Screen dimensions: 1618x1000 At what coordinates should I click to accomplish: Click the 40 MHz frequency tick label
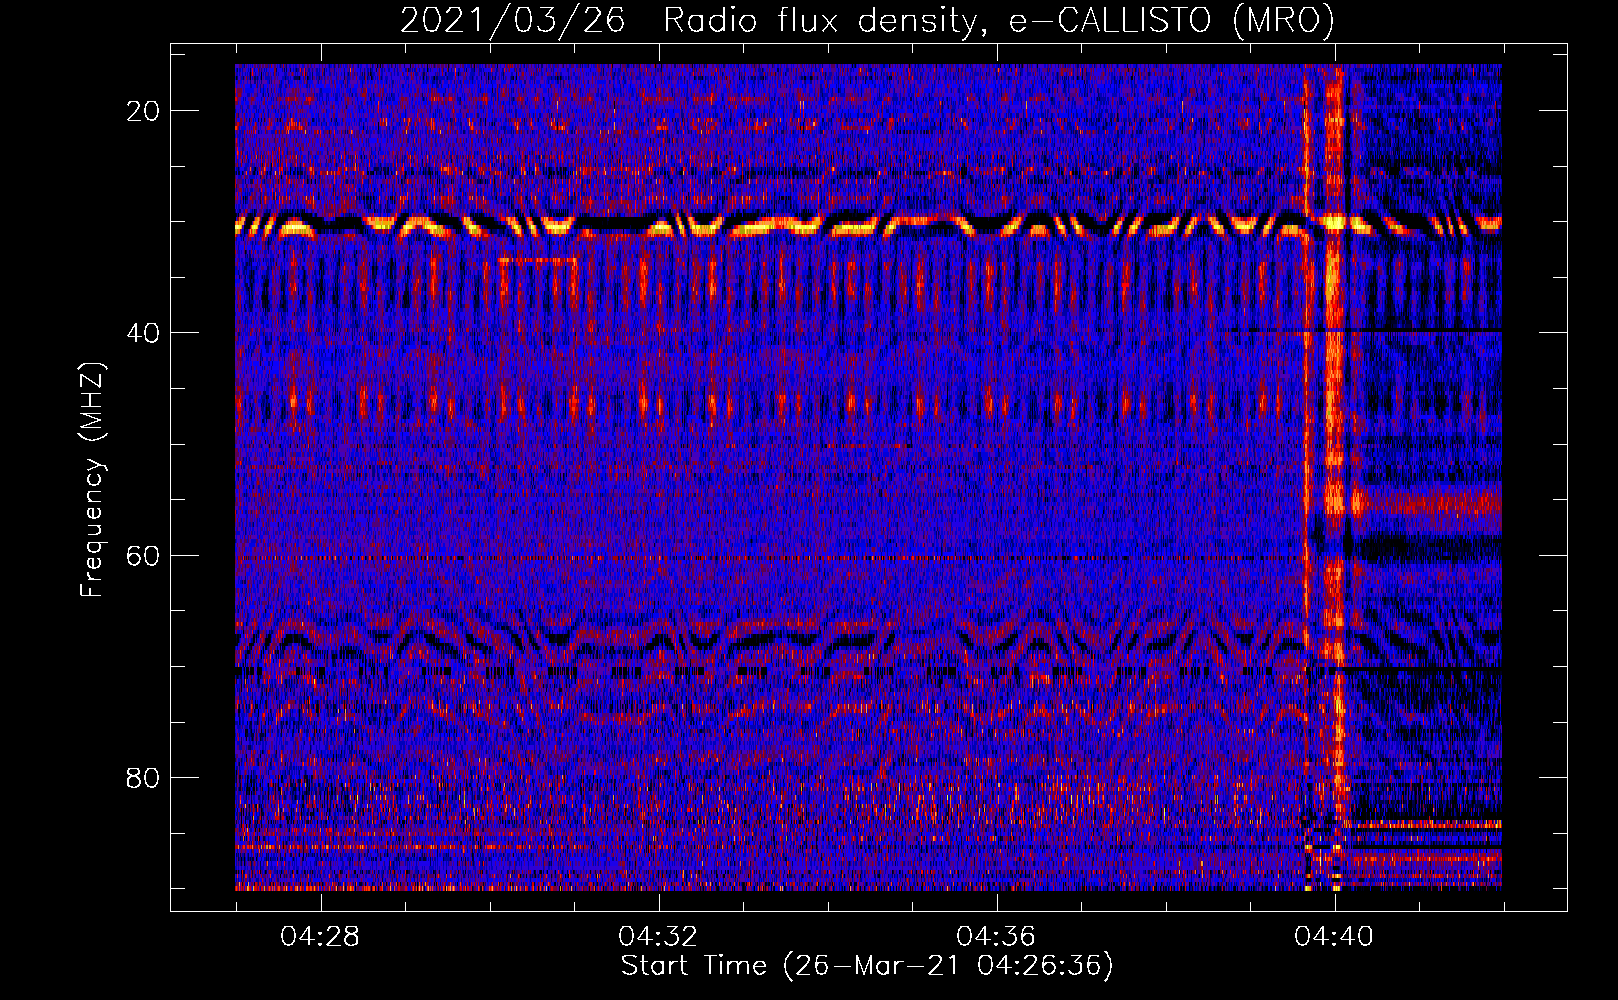[x=144, y=333]
